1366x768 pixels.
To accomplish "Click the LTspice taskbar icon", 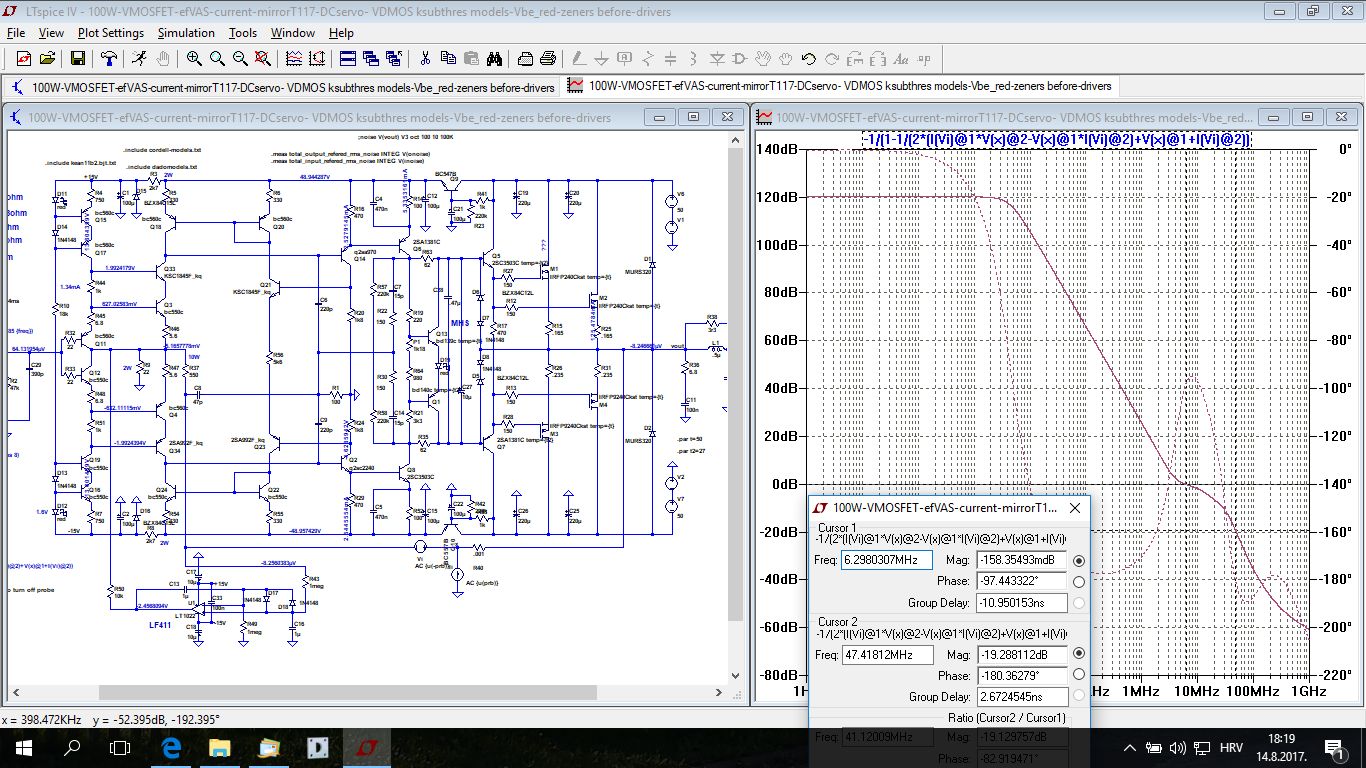I will point(365,747).
